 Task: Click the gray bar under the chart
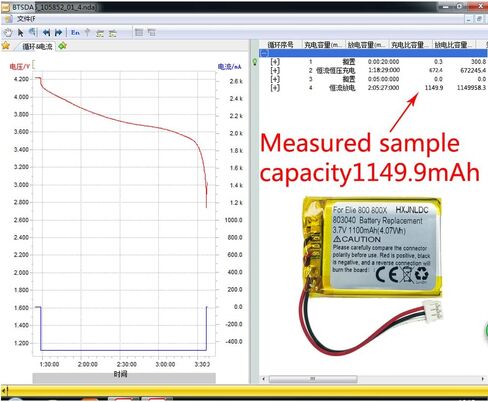click(124, 378)
